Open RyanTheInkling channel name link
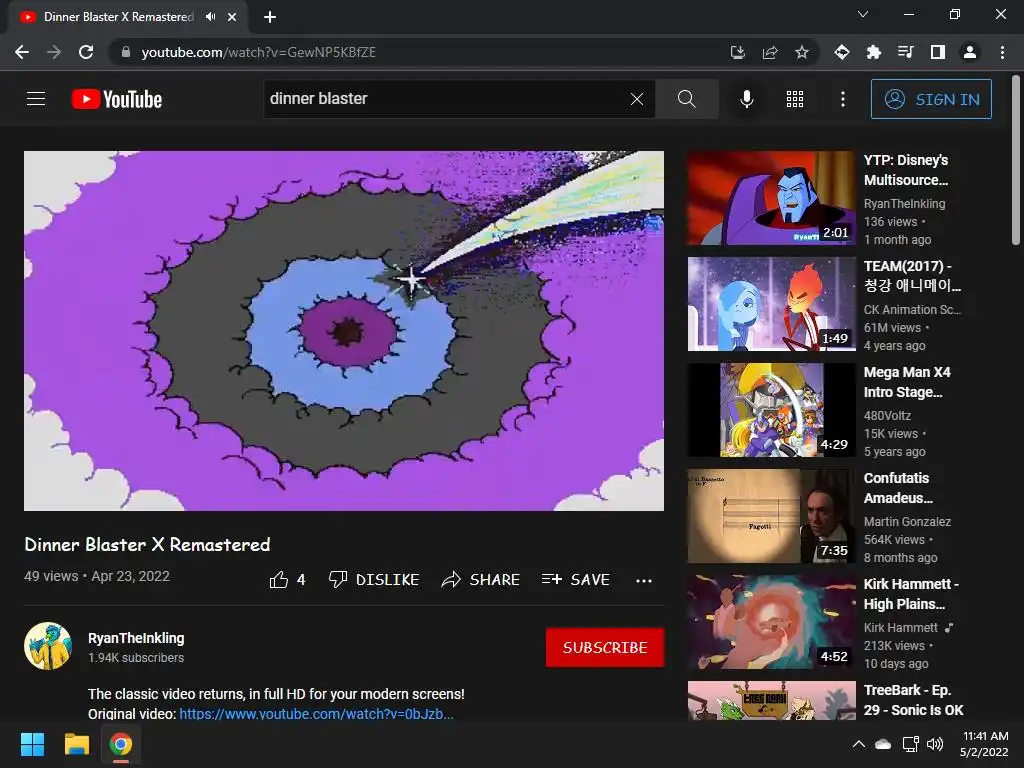The image size is (1024, 768). pos(136,638)
